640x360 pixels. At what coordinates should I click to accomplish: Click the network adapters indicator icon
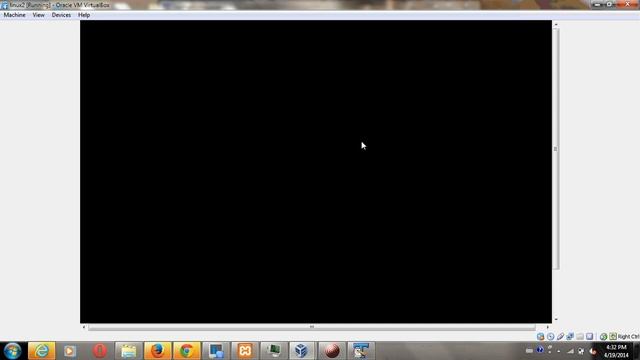(x=570, y=336)
